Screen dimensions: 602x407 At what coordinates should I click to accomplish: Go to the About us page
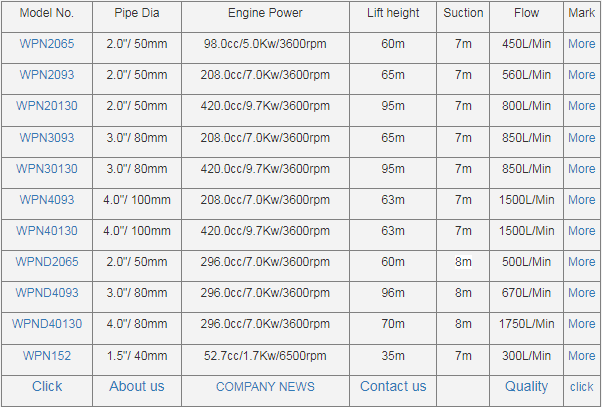pyautogui.click(x=137, y=386)
